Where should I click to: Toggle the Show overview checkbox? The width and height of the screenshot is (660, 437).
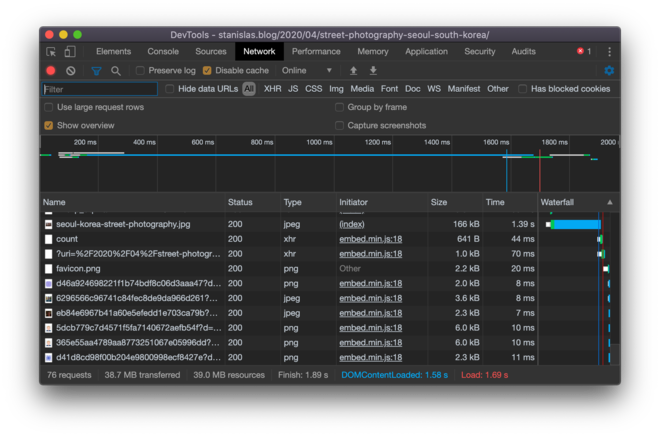point(48,125)
